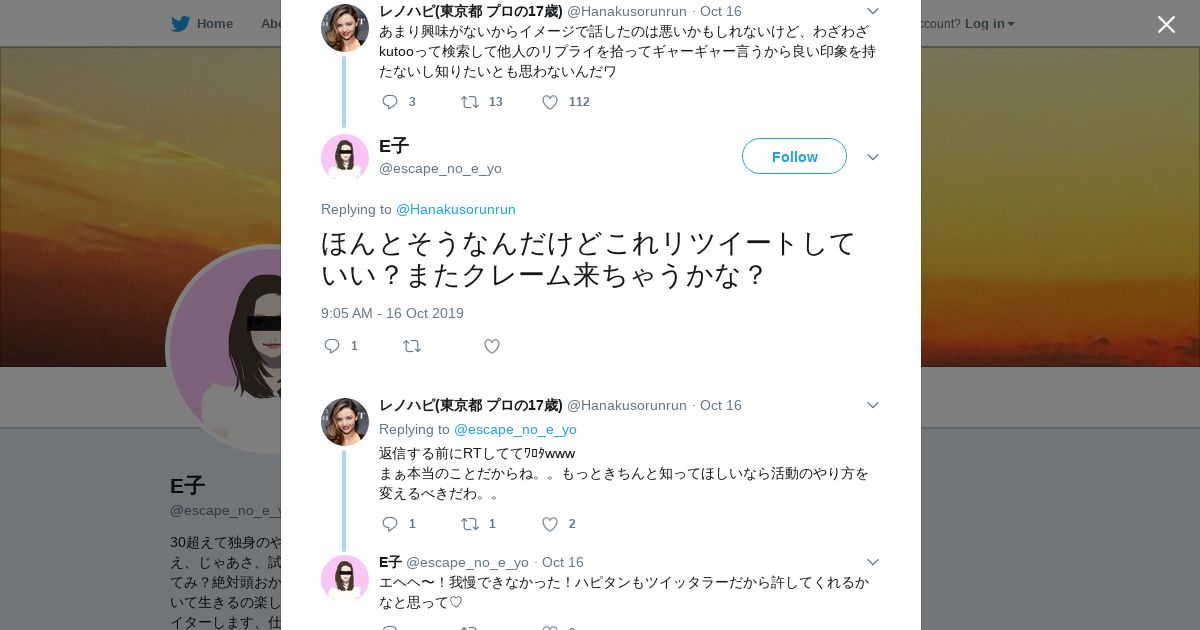Expand the chevron menu on the top tweet
This screenshot has height=630, width=1200.
872,11
